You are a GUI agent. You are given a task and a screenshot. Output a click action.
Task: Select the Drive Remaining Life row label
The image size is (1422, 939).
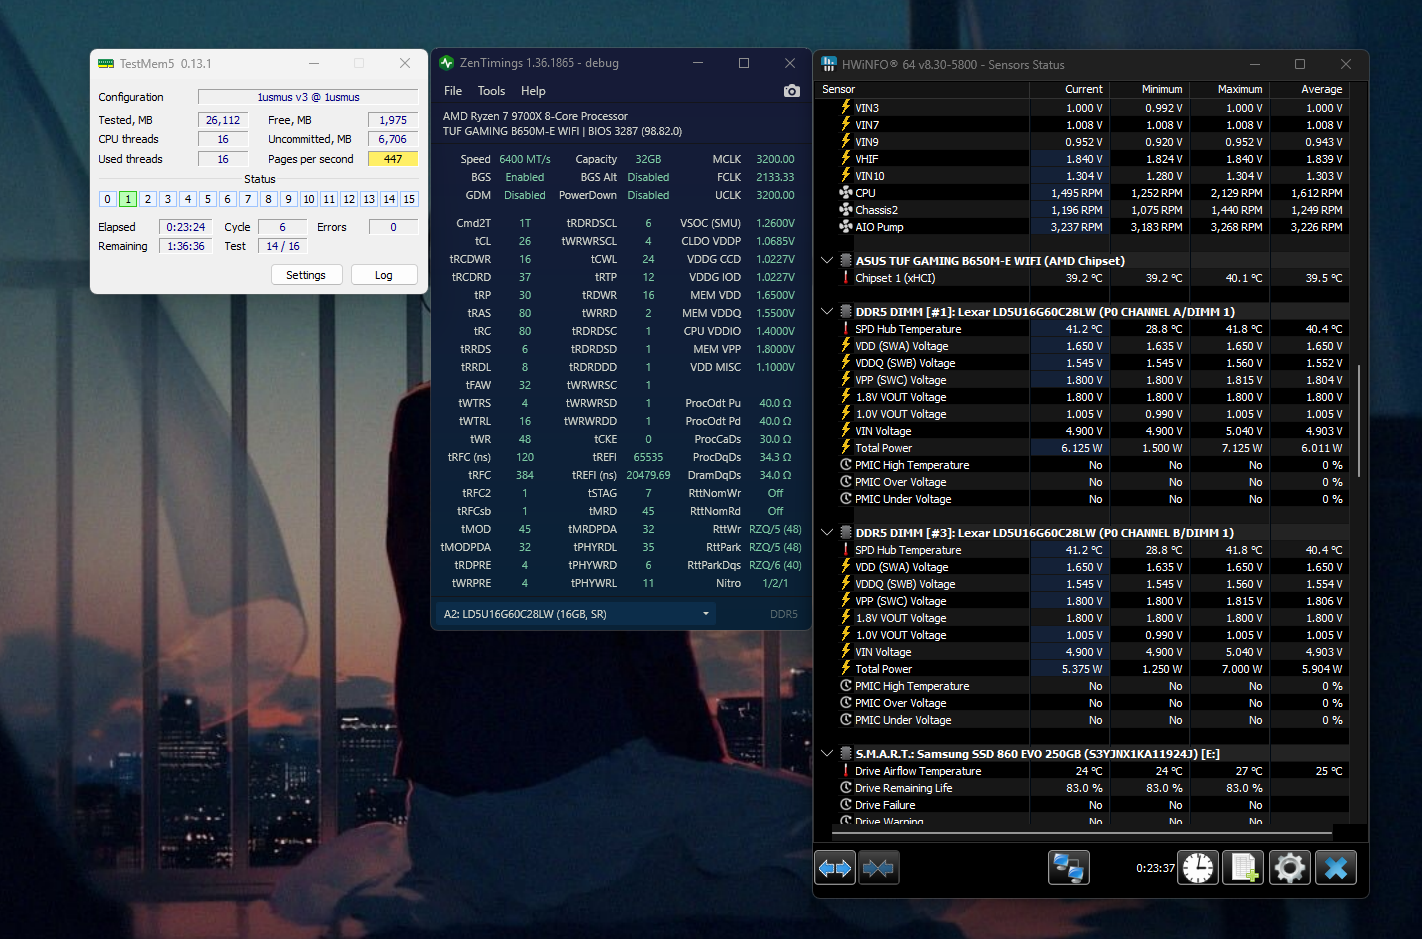tap(903, 788)
